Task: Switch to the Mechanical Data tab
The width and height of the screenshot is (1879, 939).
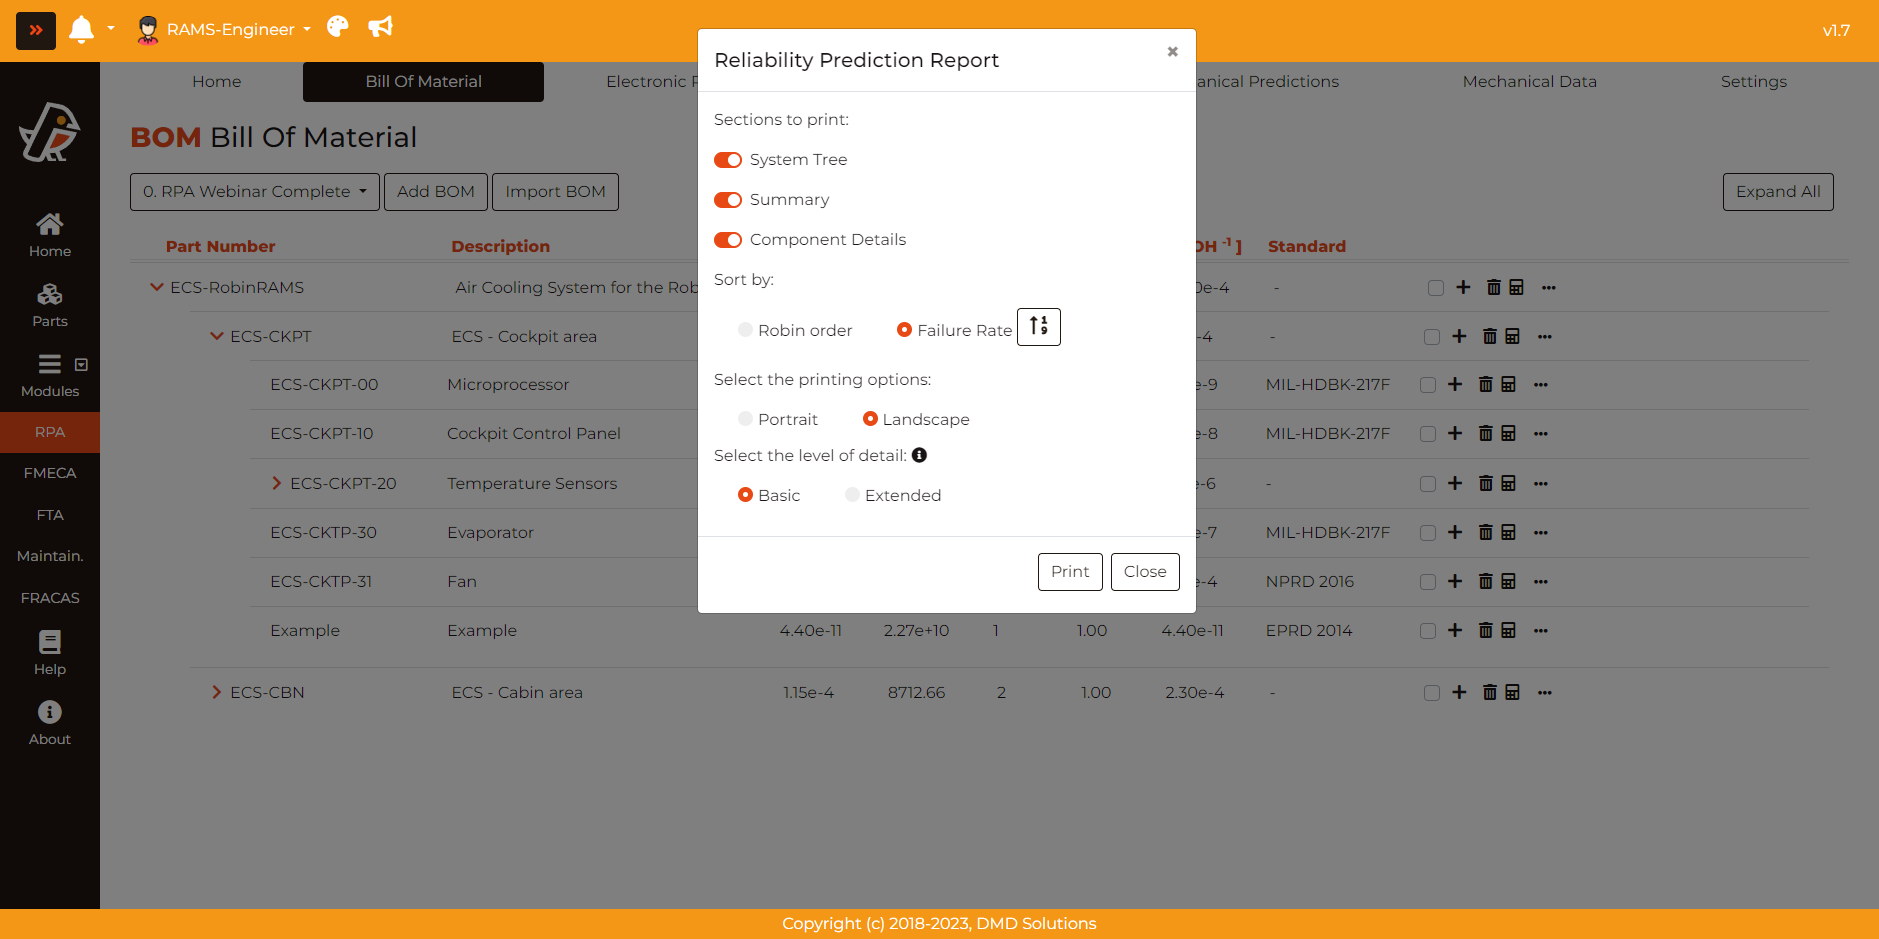Action: pos(1529,82)
